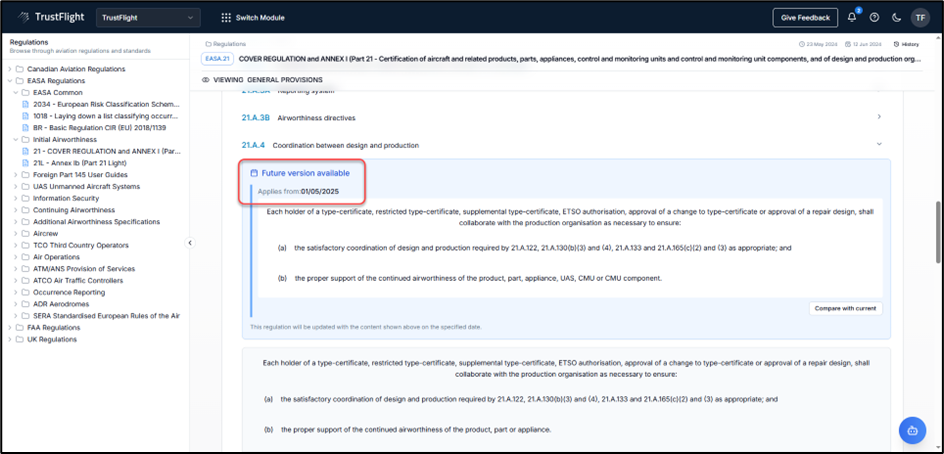Click the vertical scrollbar on the right
The image size is (944, 454).
(x=937, y=230)
